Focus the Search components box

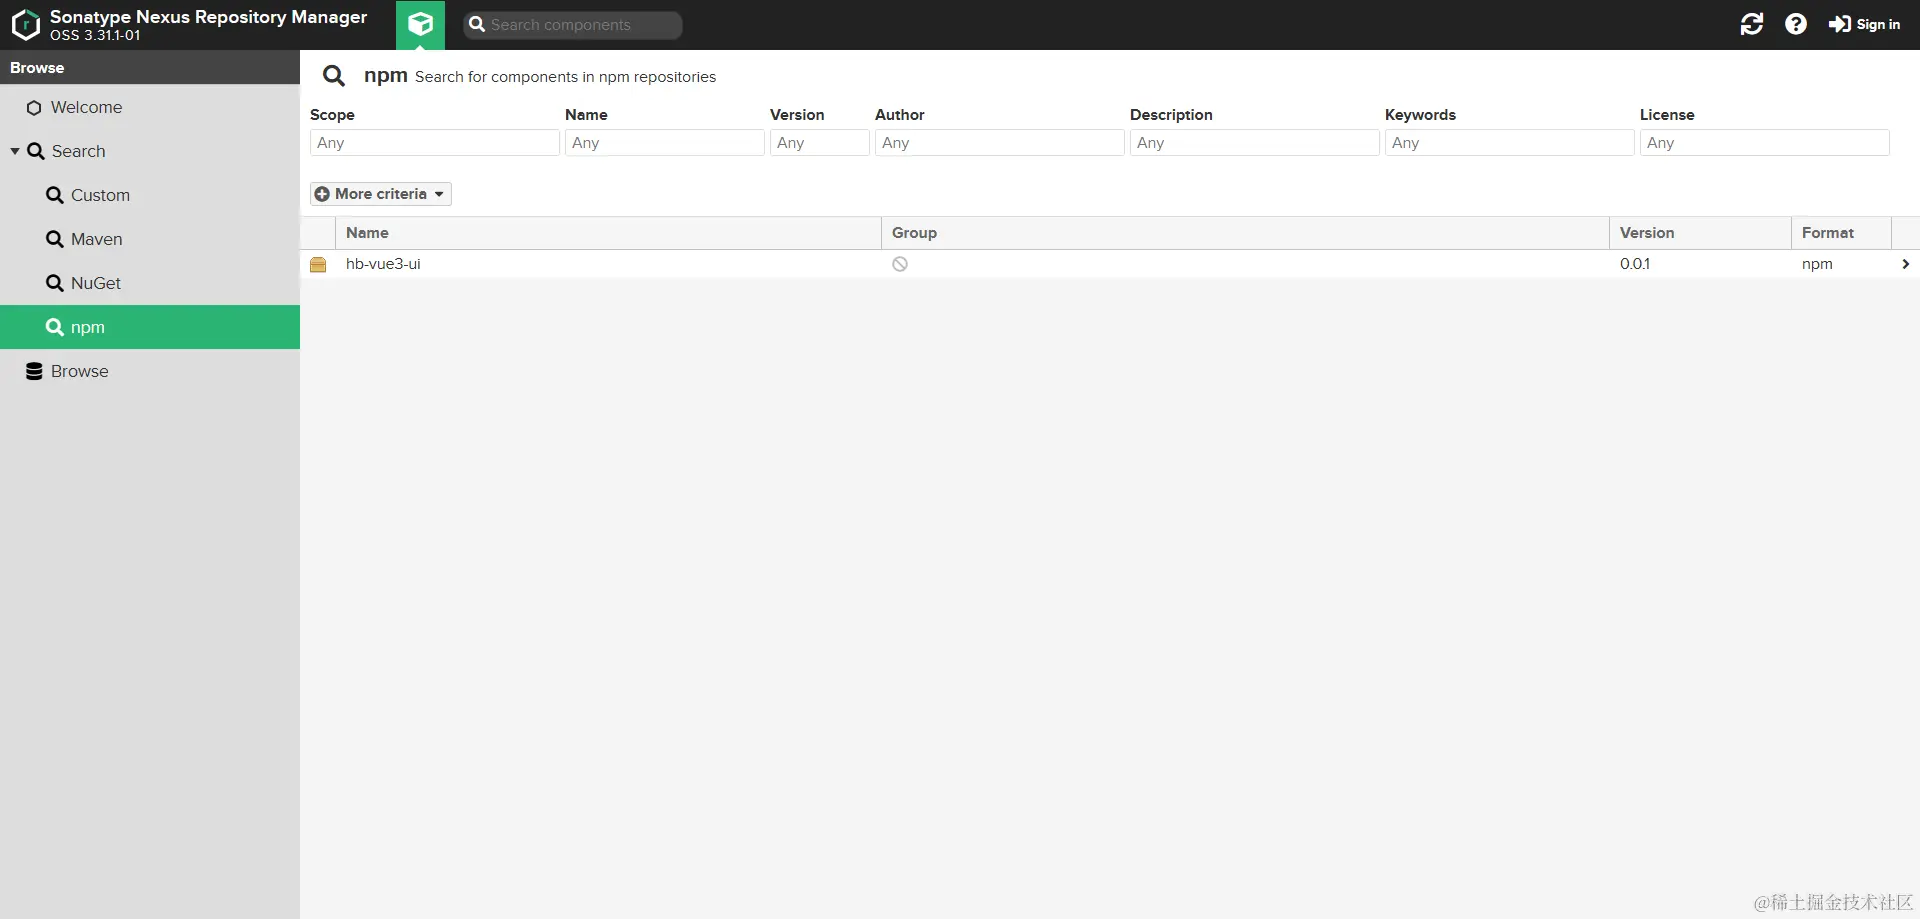coord(573,25)
